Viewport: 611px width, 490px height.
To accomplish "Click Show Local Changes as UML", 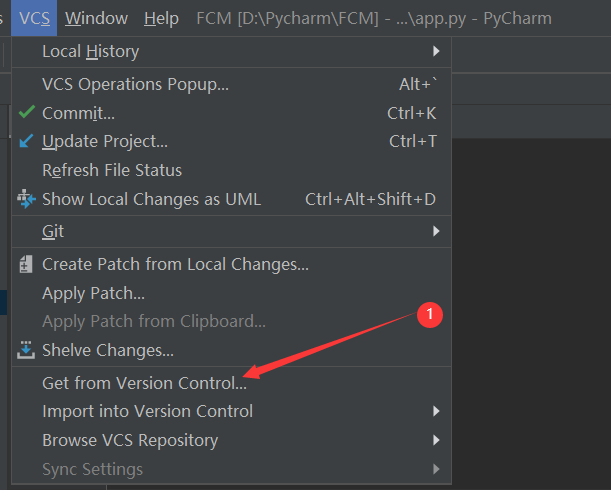I will pyautogui.click(x=151, y=199).
